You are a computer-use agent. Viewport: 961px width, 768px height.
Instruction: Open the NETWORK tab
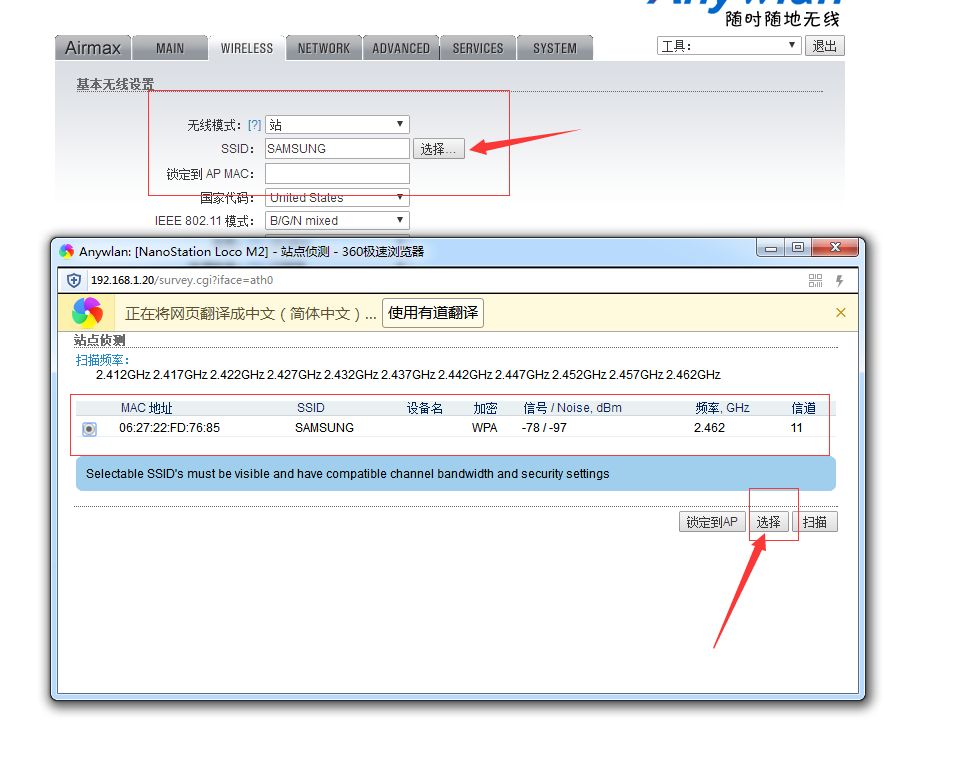point(324,48)
